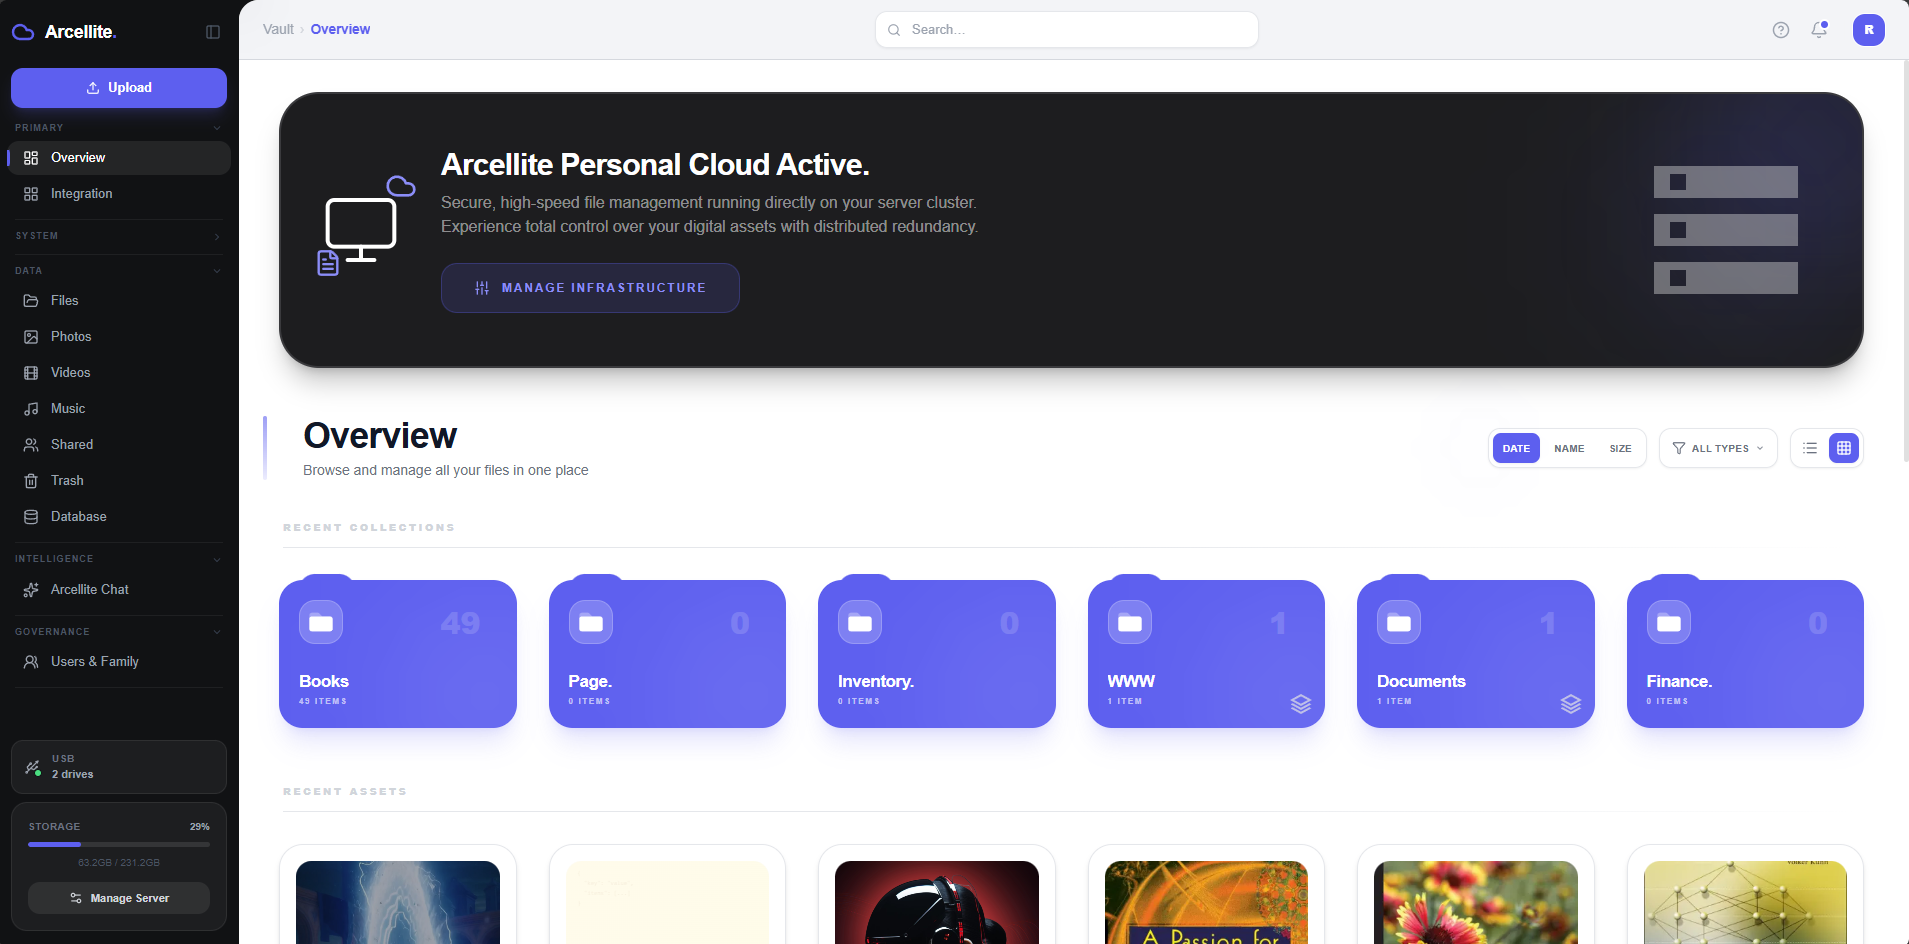This screenshot has width=1909, height=944.
Task: Open the ALL TYPES filter dropdown
Action: click(x=1717, y=448)
